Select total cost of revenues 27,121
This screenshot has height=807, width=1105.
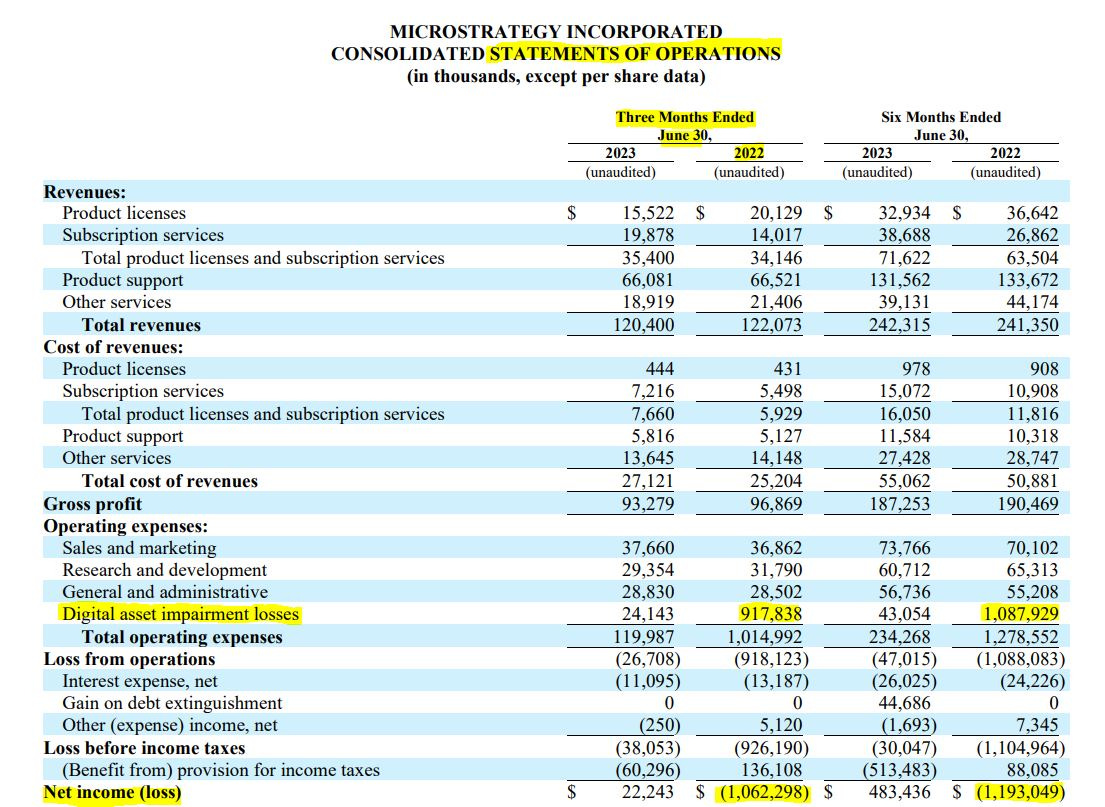tap(648, 481)
